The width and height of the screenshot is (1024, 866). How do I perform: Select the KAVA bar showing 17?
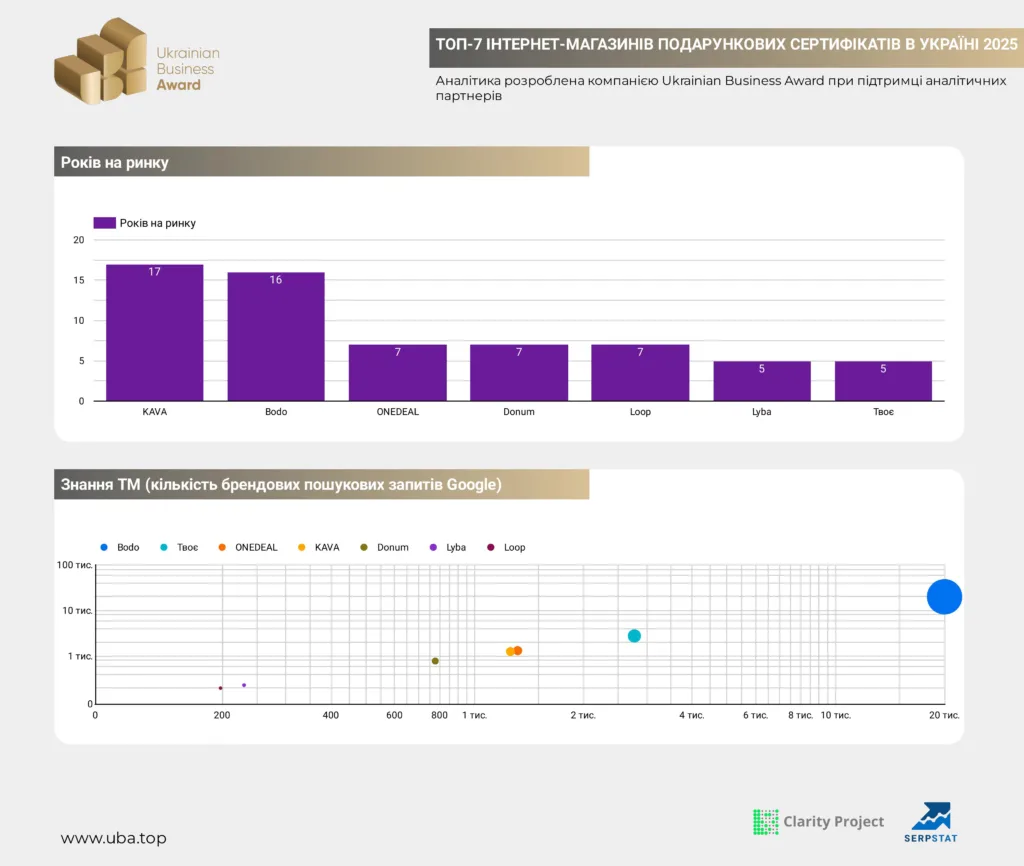[x=155, y=332]
